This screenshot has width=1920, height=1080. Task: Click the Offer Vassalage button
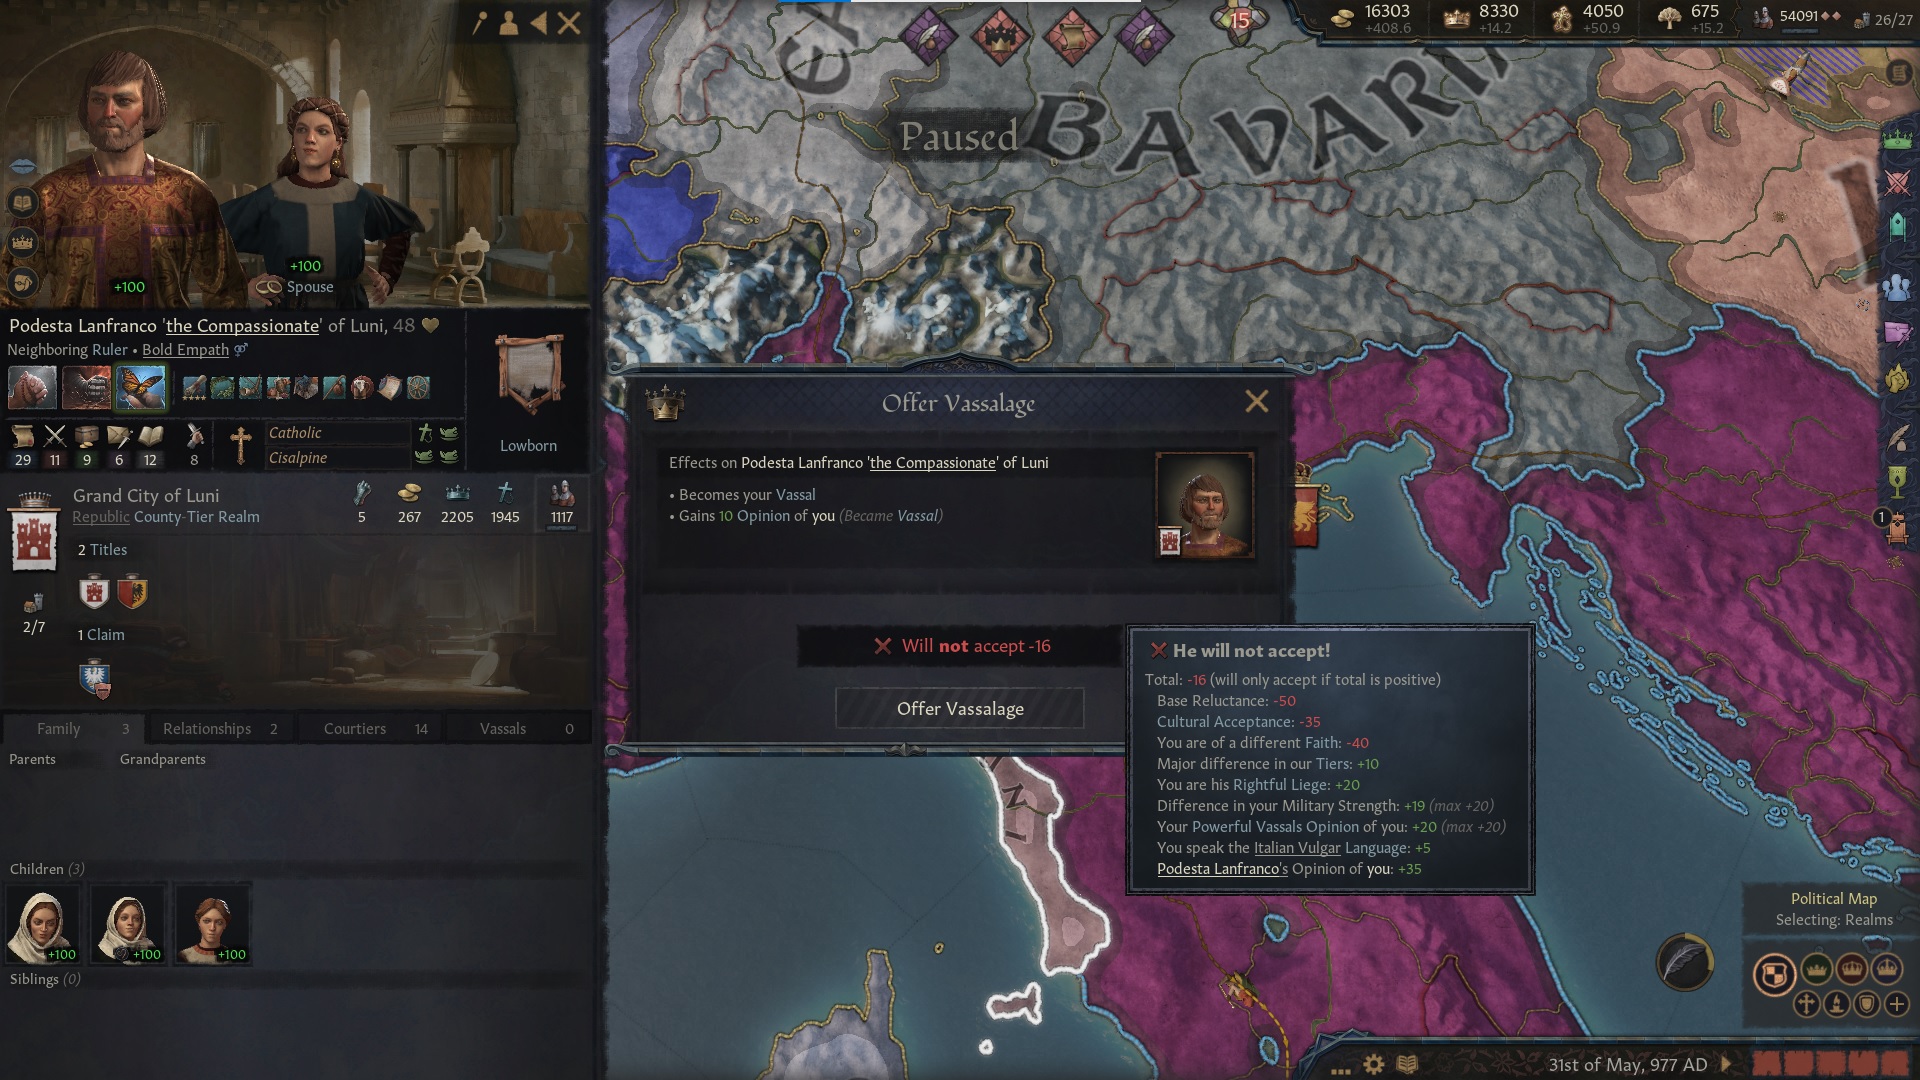(x=960, y=708)
